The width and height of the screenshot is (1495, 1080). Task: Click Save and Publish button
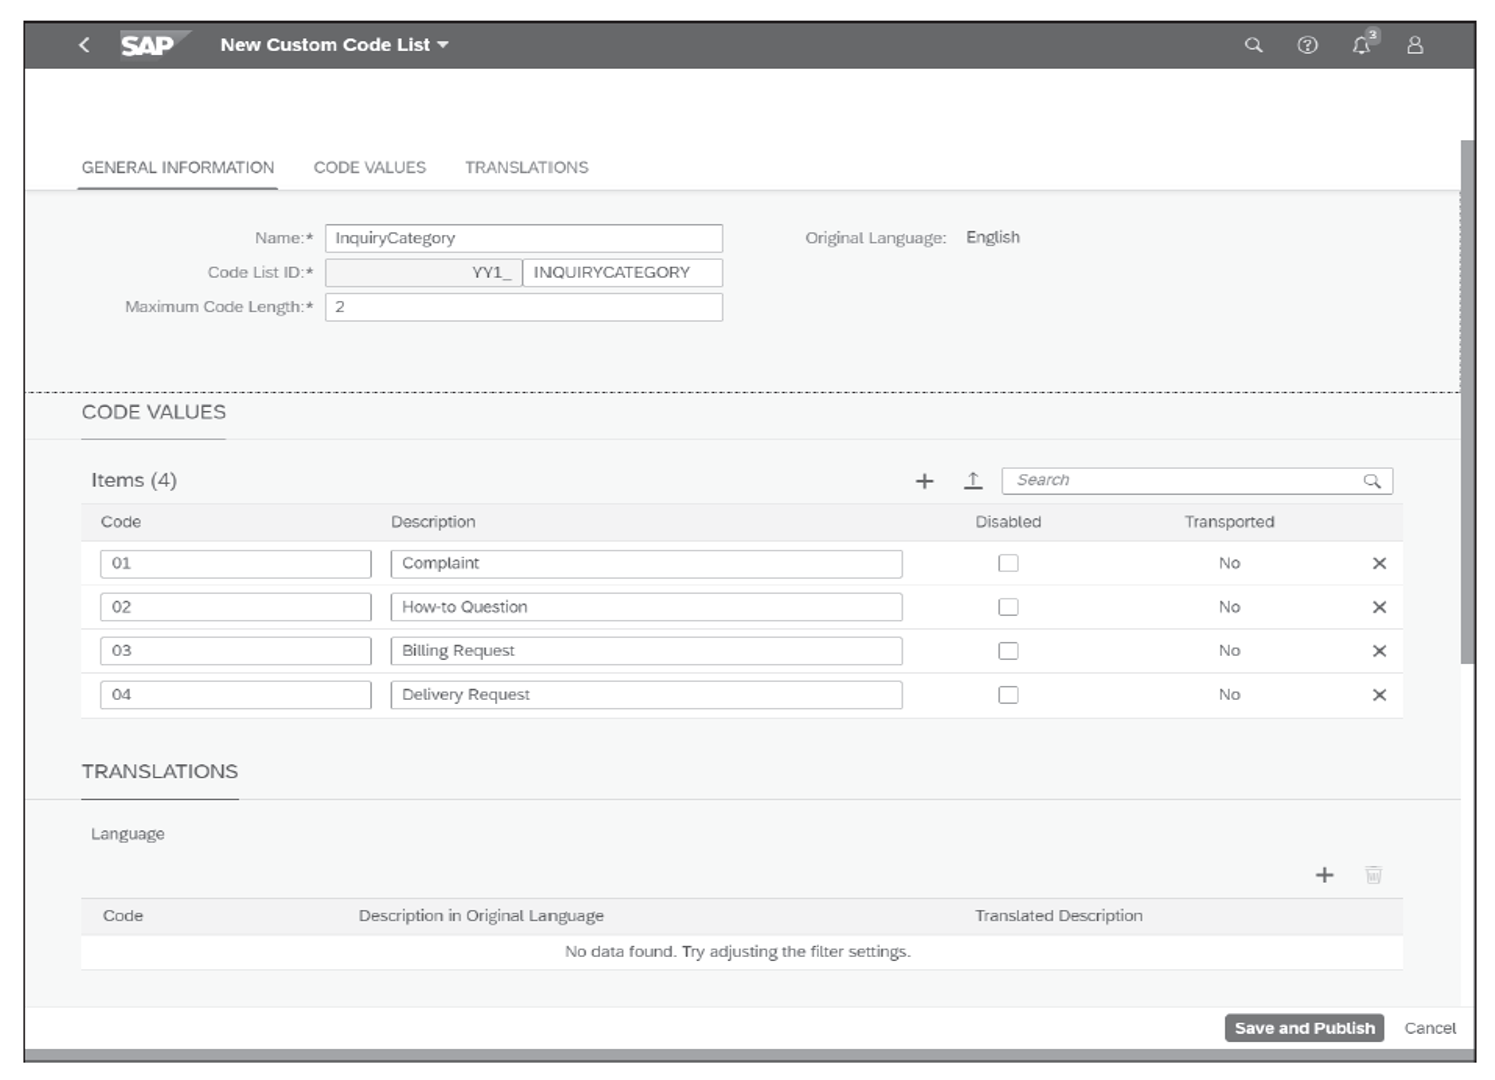(x=1303, y=1028)
